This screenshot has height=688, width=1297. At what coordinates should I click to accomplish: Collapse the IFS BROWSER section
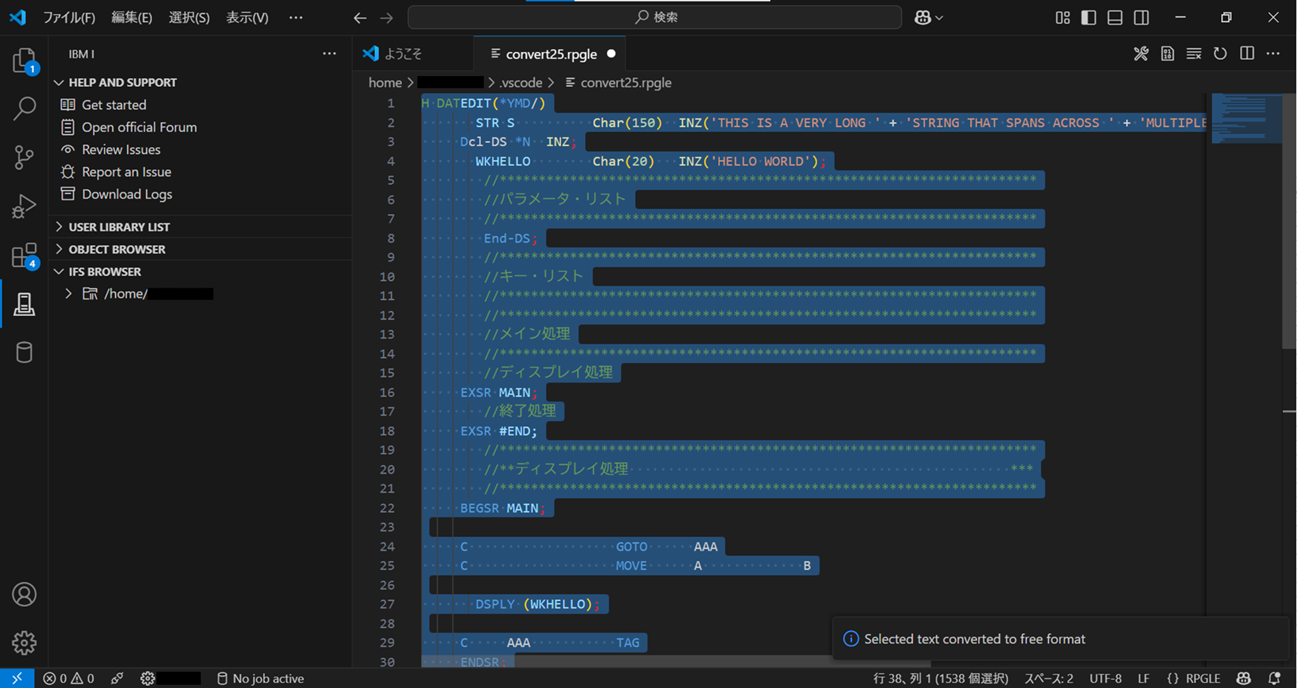pos(200,271)
